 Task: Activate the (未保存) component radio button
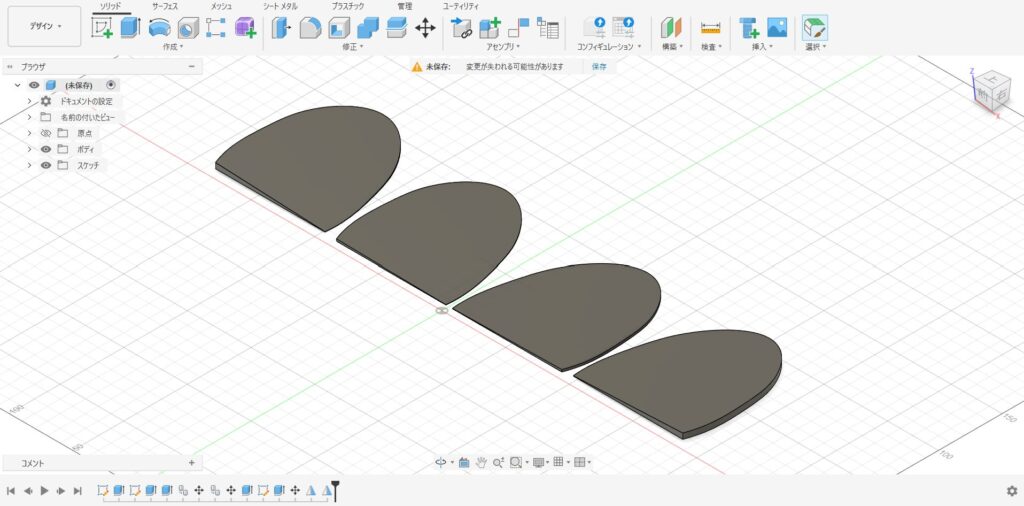coord(111,85)
